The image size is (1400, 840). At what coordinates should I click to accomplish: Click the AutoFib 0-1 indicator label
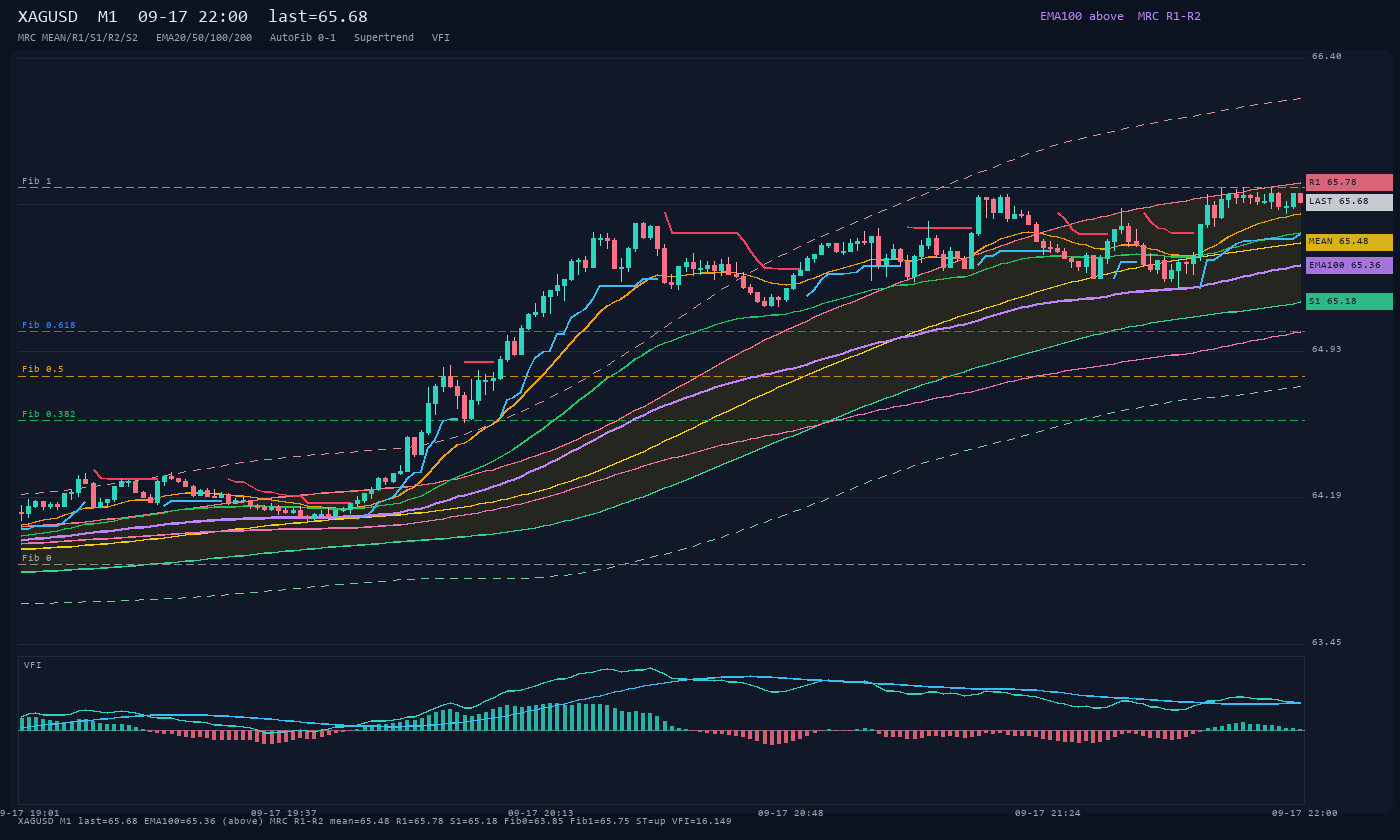point(303,38)
